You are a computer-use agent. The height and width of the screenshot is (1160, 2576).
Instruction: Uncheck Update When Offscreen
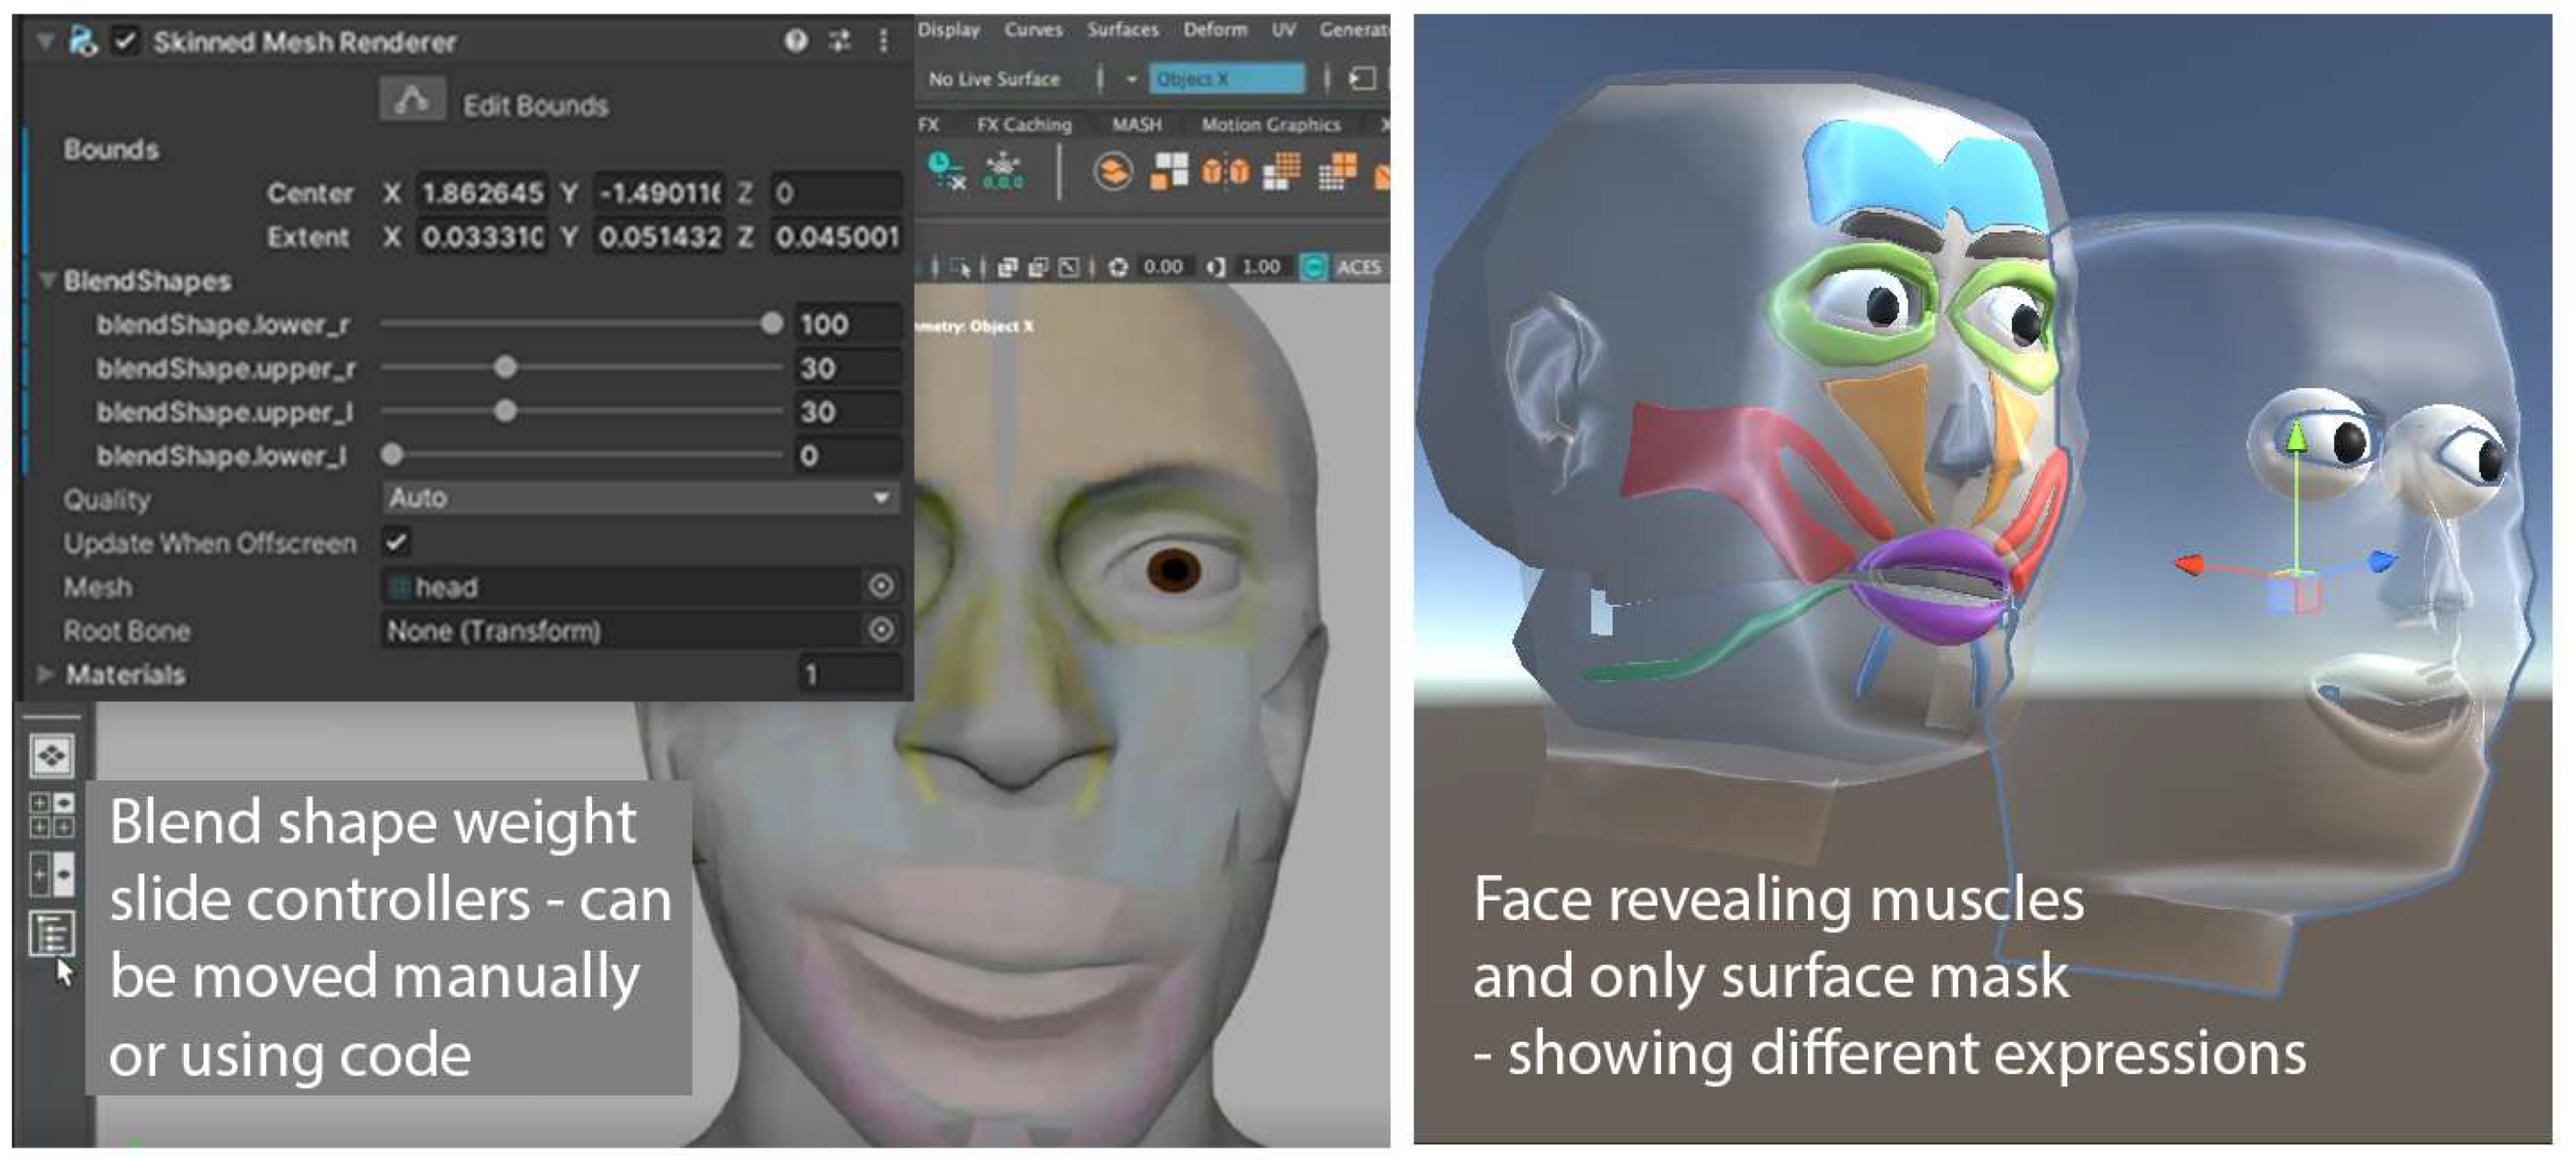tap(397, 542)
